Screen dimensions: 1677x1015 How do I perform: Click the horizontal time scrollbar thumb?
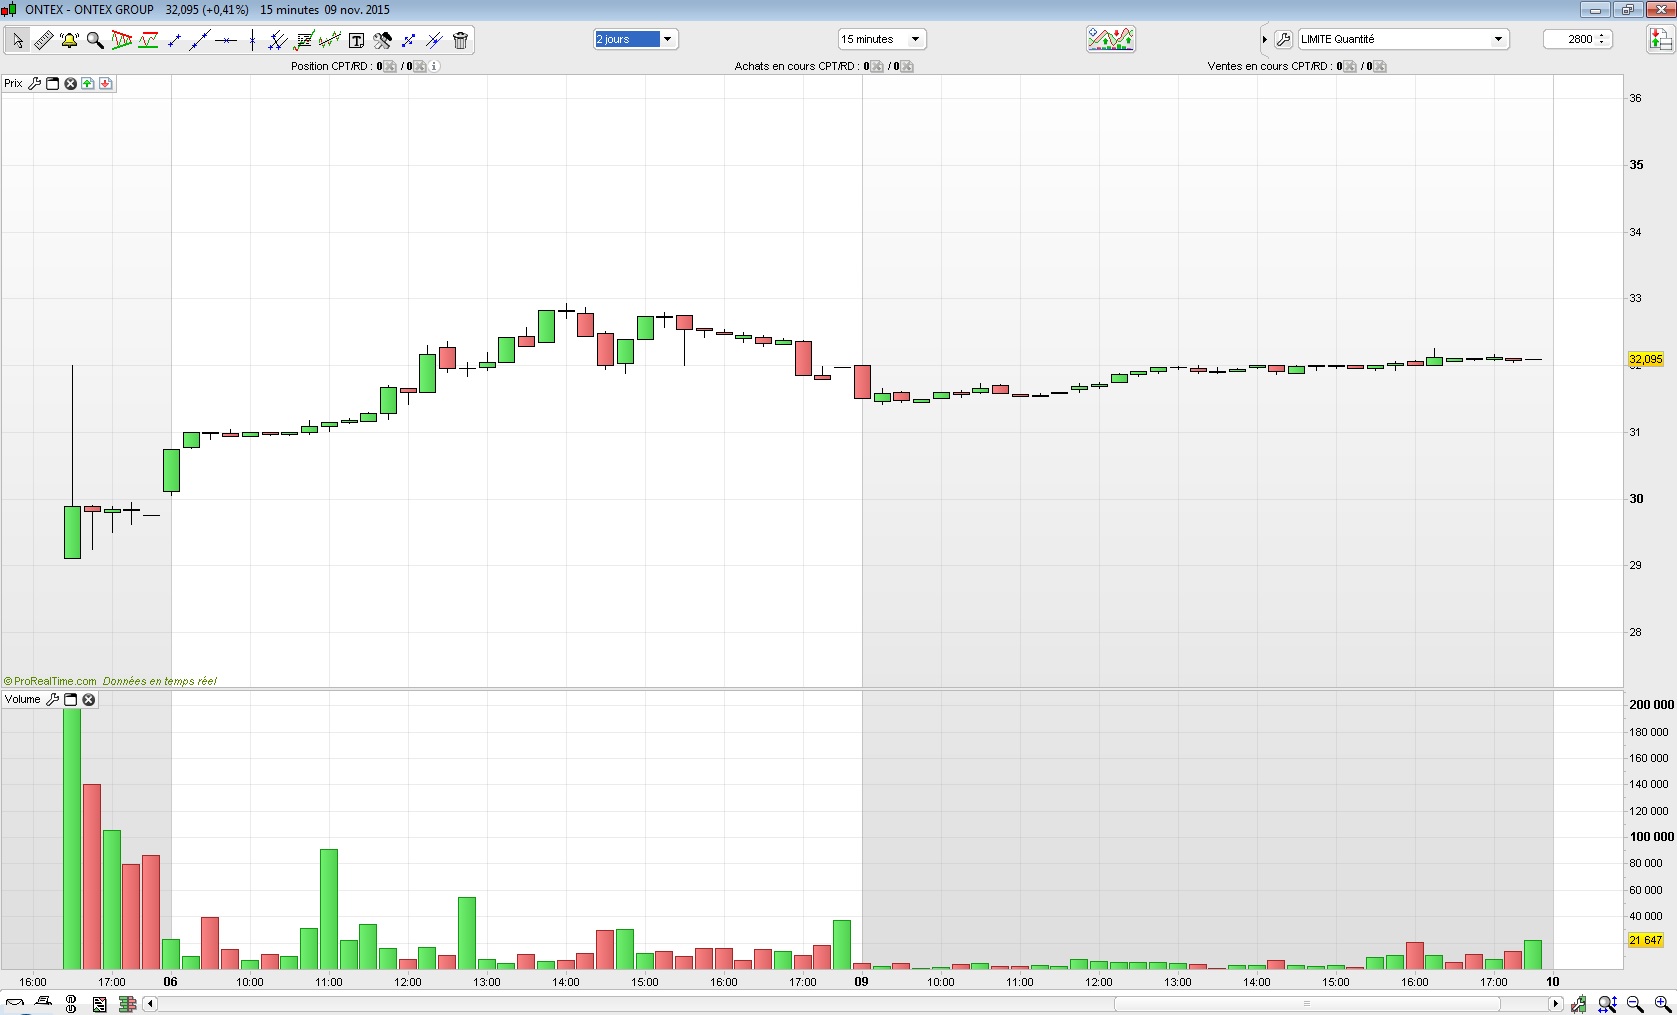click(x=1307, y=1003)
